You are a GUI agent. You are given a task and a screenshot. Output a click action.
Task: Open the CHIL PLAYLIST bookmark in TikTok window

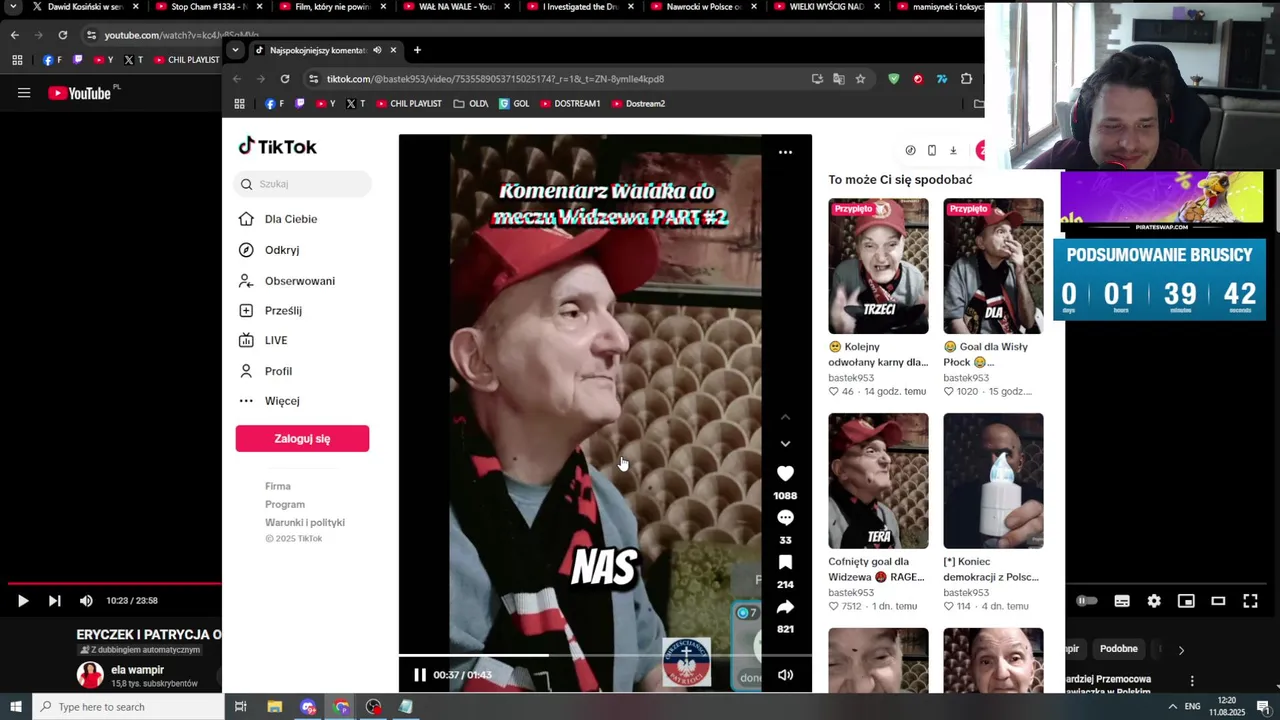(x=407, y=104)
